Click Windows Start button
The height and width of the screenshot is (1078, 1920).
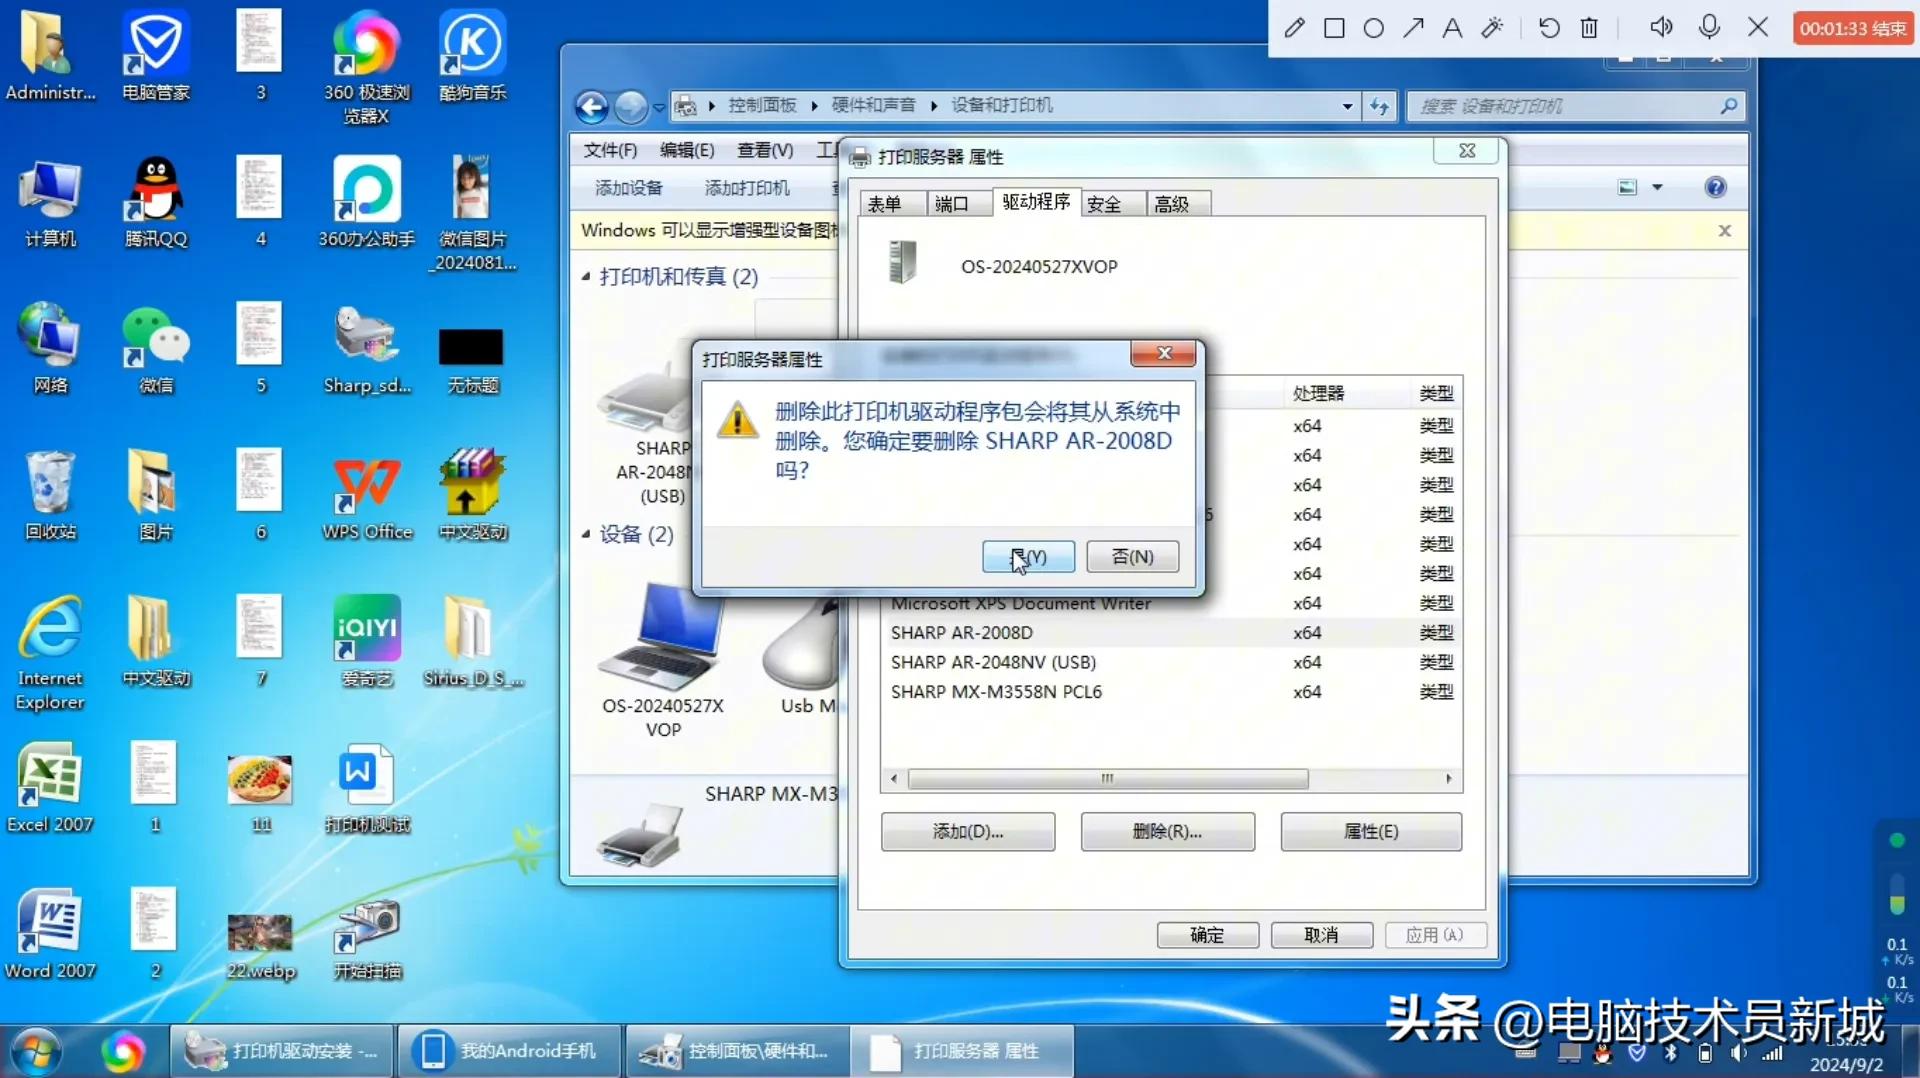[x=37, y=1051]
